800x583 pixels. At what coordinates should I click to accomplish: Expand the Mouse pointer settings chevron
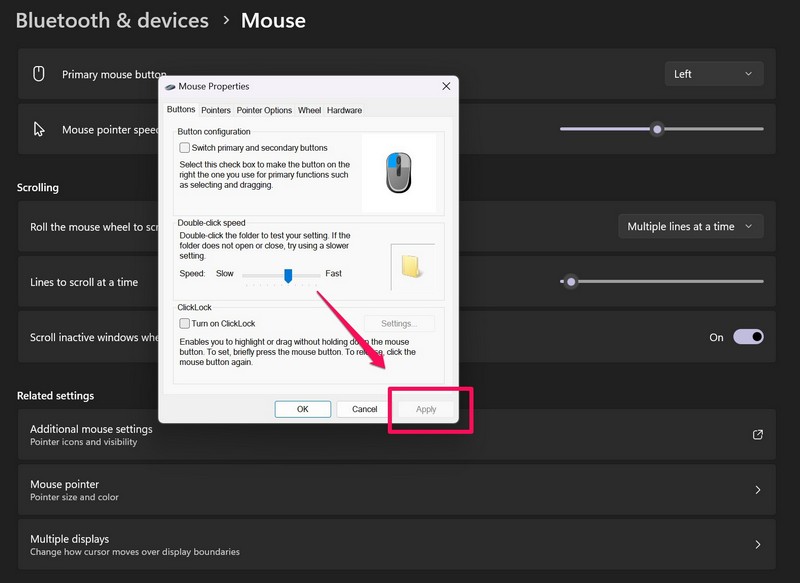[757, 490]
